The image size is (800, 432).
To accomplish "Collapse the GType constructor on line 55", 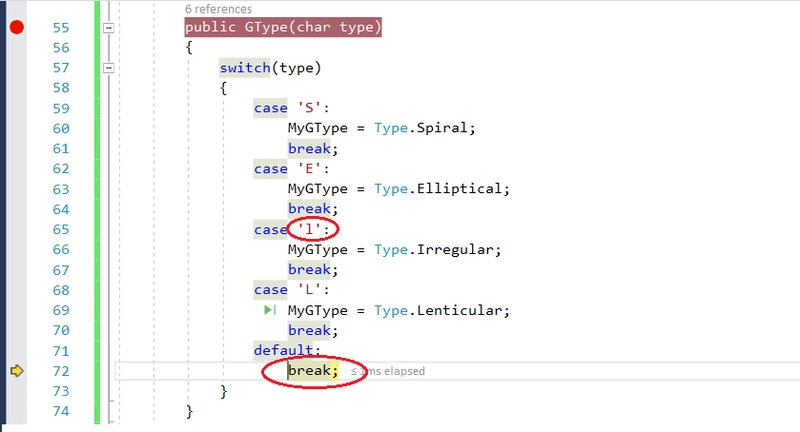I will [x=109, y=28].
